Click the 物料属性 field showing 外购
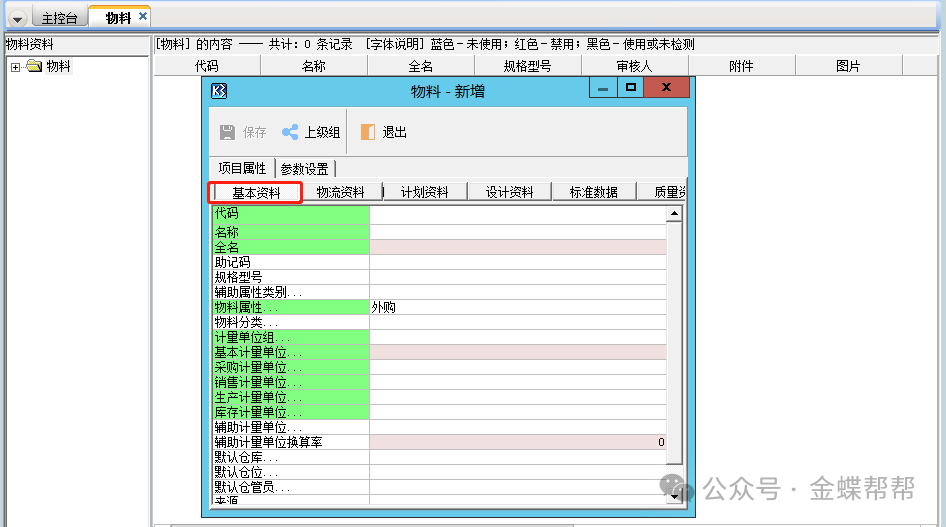 click(517, 307)
